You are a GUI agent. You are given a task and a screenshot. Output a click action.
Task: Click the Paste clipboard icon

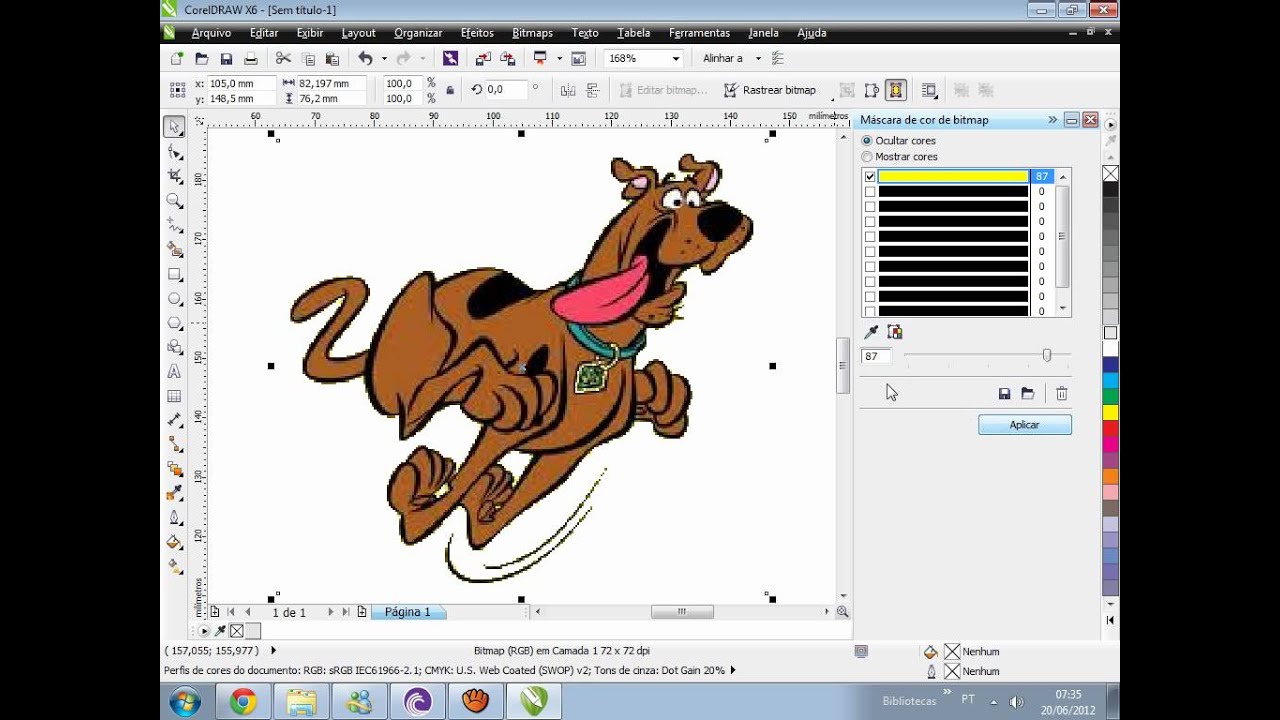coord(332,59)
